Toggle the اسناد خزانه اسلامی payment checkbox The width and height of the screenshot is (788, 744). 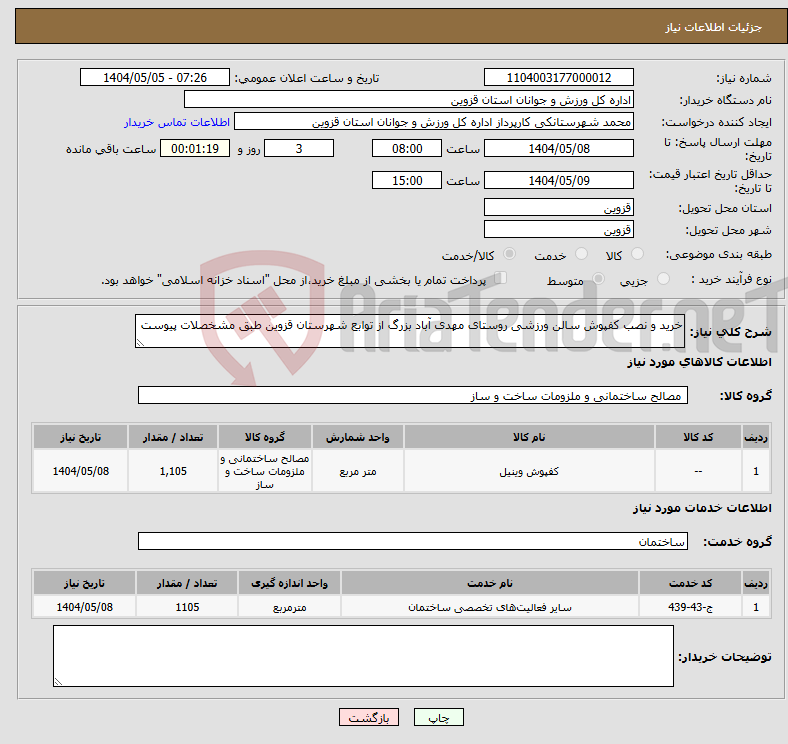pyautogui.click(x=502, y=279)
